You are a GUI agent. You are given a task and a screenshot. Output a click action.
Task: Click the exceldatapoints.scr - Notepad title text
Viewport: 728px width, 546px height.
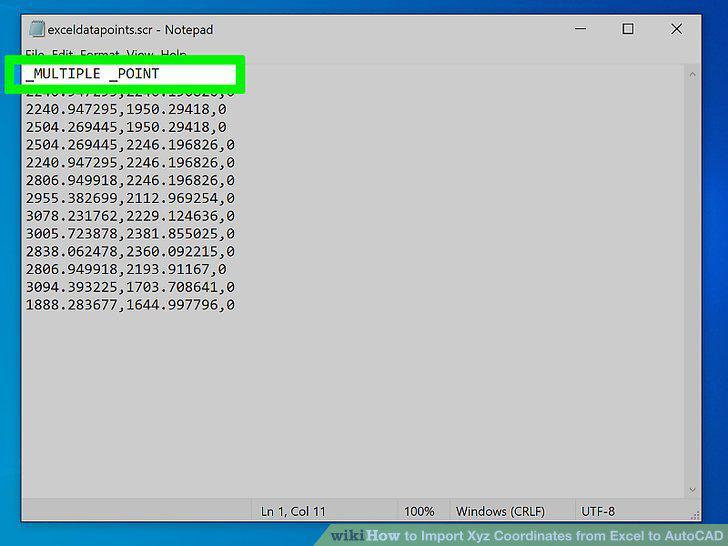[x=130, y=30]
